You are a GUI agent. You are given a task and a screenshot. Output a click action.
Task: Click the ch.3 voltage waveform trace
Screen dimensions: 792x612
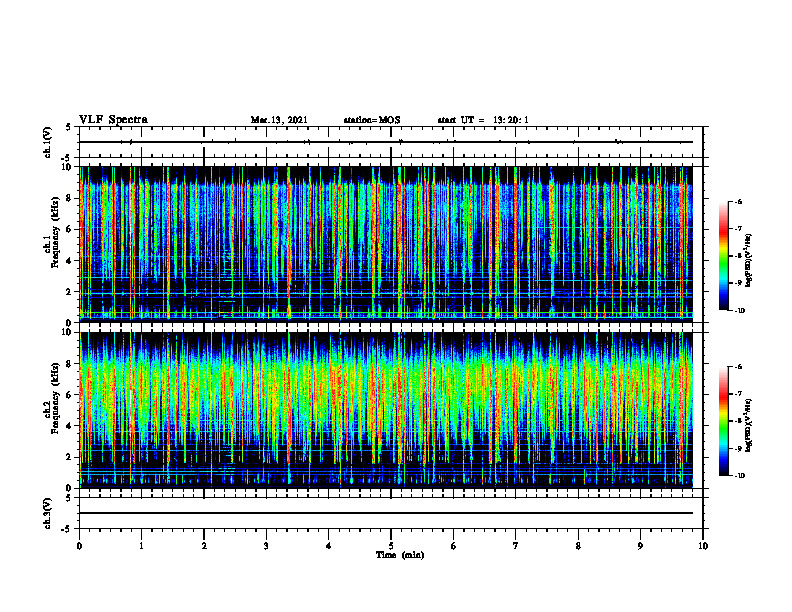386,513
